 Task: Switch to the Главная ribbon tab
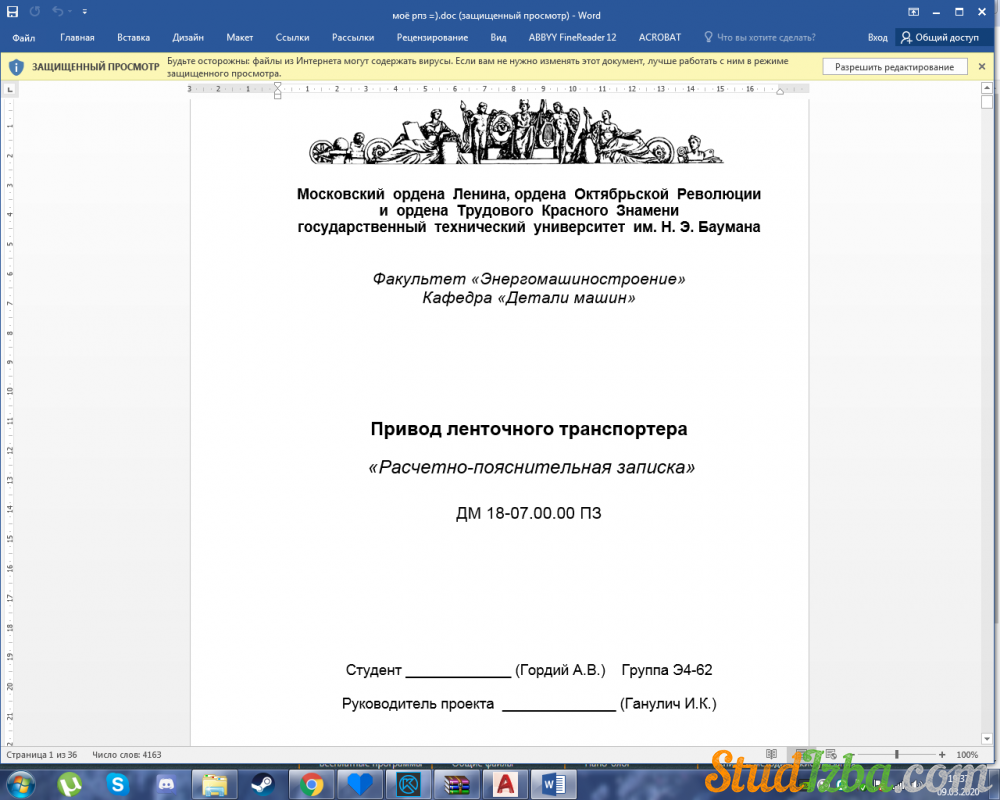click(77, 38)
